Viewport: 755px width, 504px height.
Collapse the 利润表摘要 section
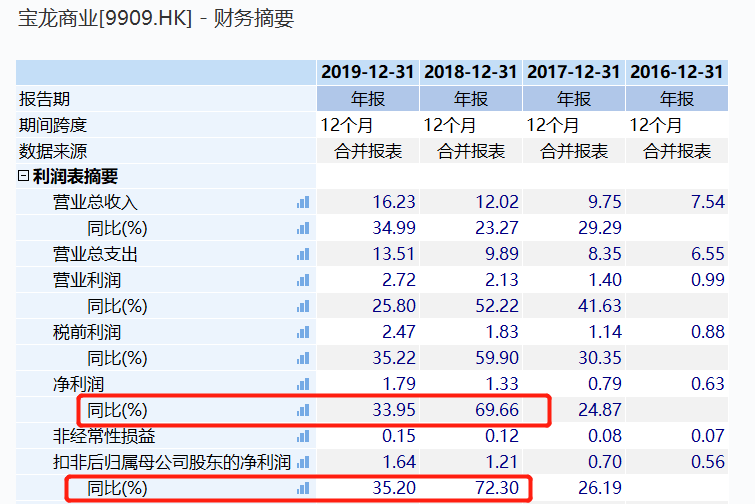(x=23, y=176)
